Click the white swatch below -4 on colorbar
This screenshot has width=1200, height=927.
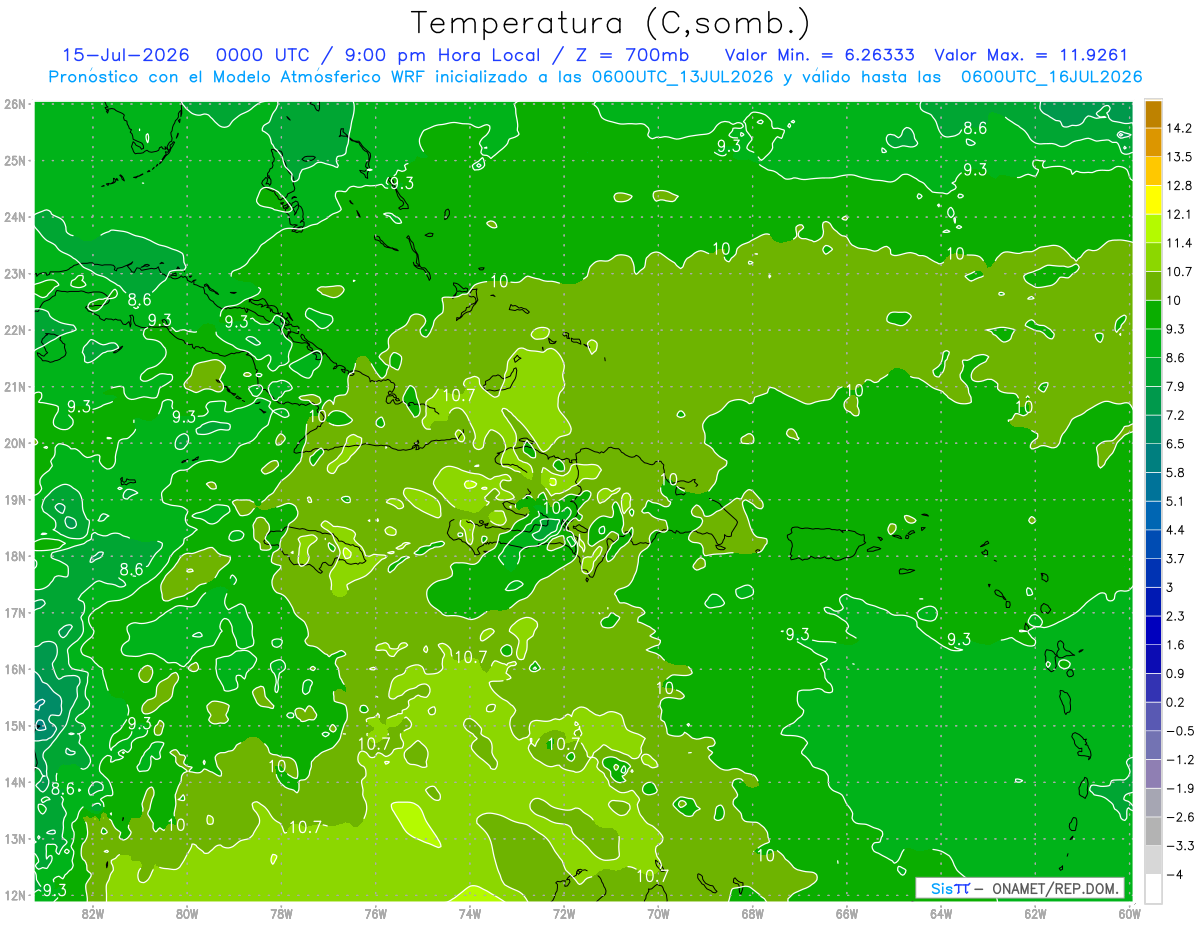(1153, 888)
